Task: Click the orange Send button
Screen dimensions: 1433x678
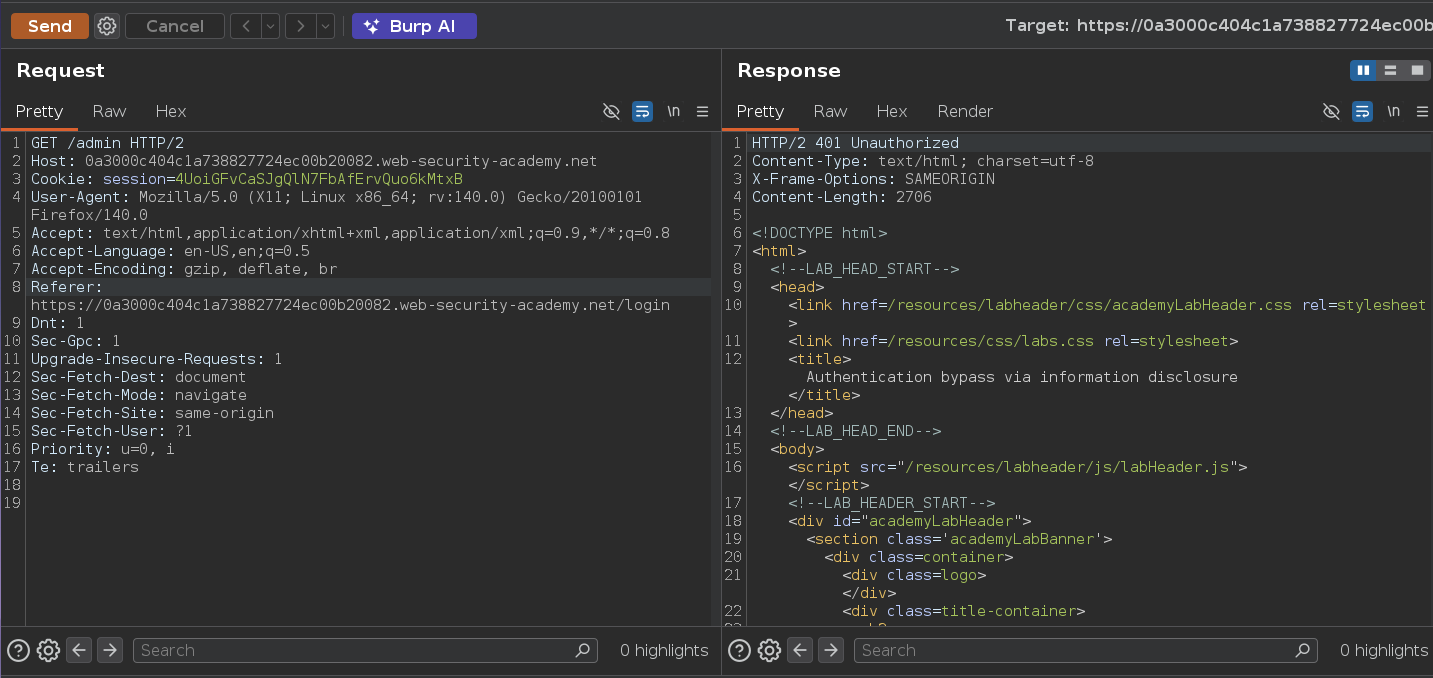Action: (x=50, y=26)
